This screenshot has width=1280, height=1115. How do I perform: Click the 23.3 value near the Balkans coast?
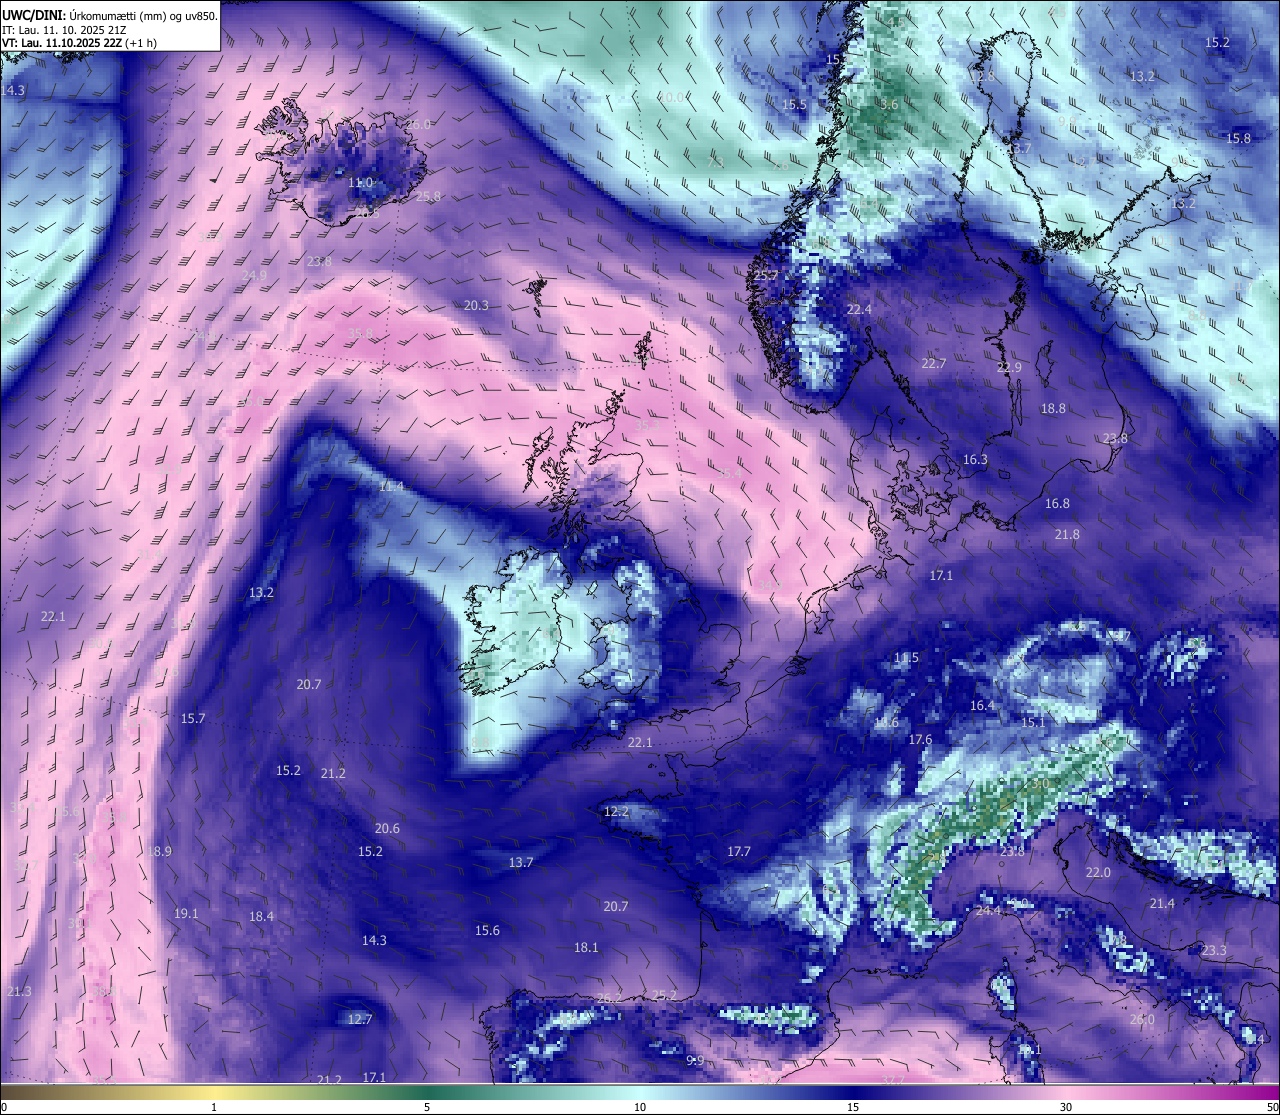coord(1213,951)
